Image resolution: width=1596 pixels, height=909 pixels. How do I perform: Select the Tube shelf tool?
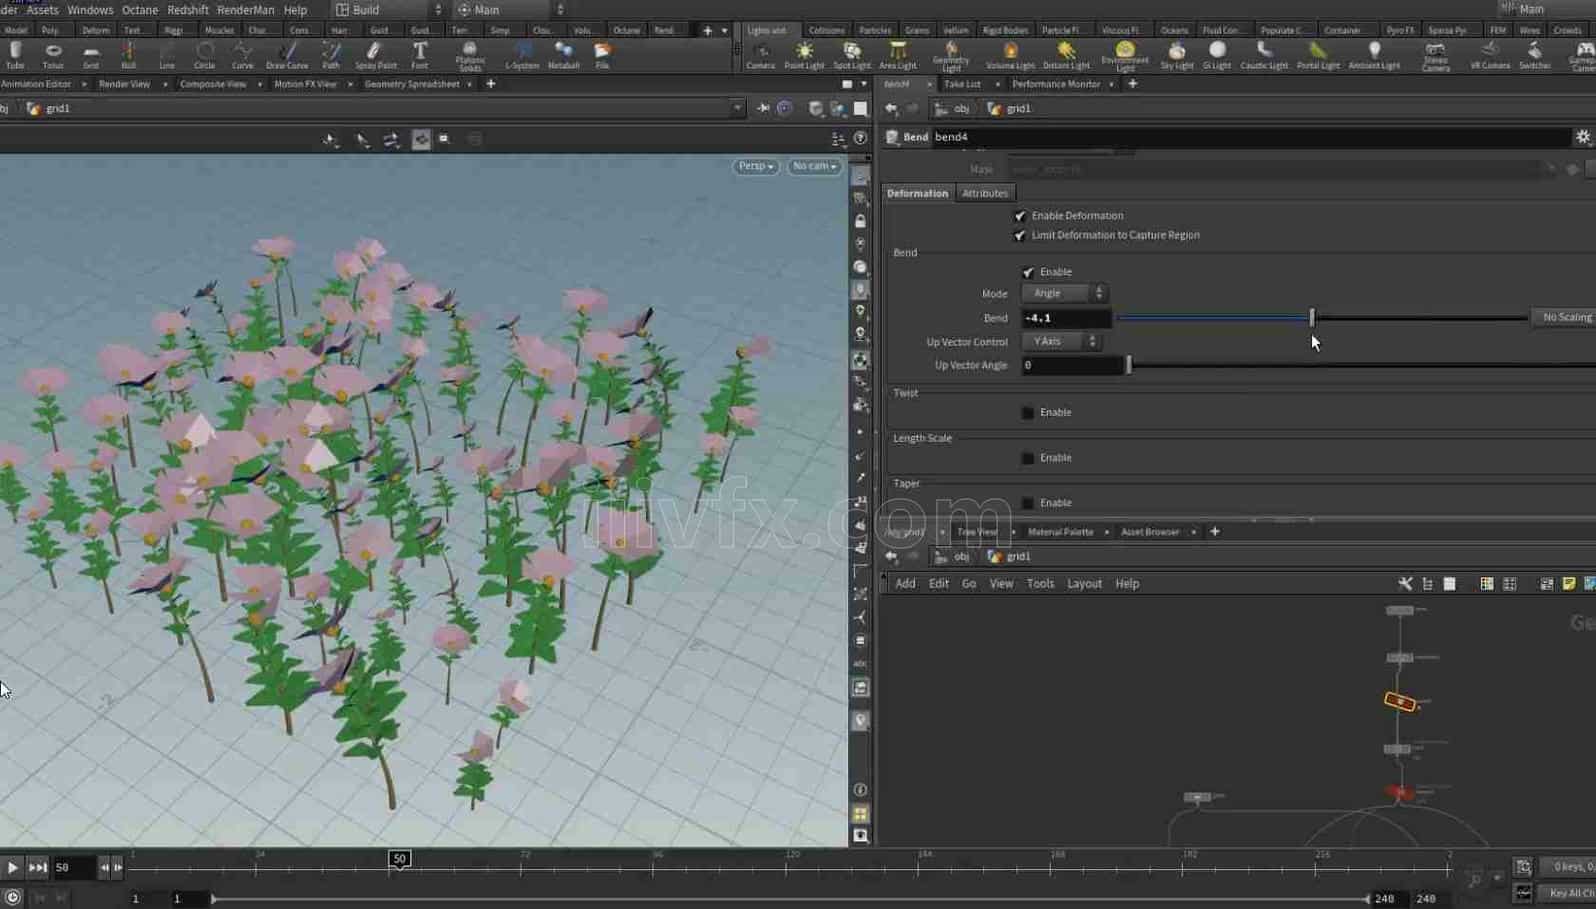[15, 55]
